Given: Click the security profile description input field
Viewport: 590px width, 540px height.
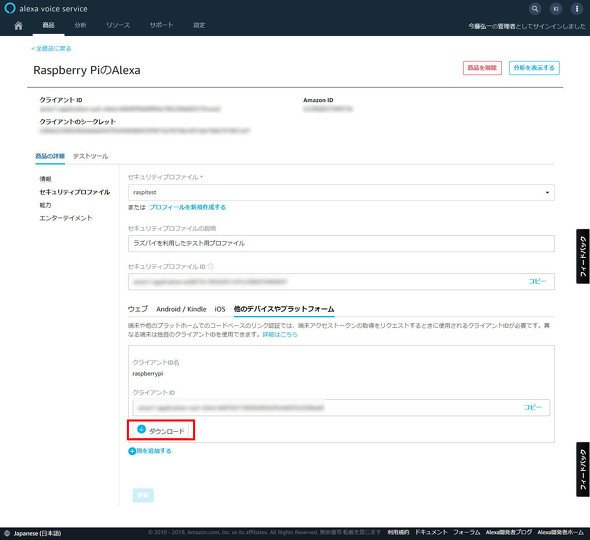Looking at the screenshot, I should [x=341, y=243].
